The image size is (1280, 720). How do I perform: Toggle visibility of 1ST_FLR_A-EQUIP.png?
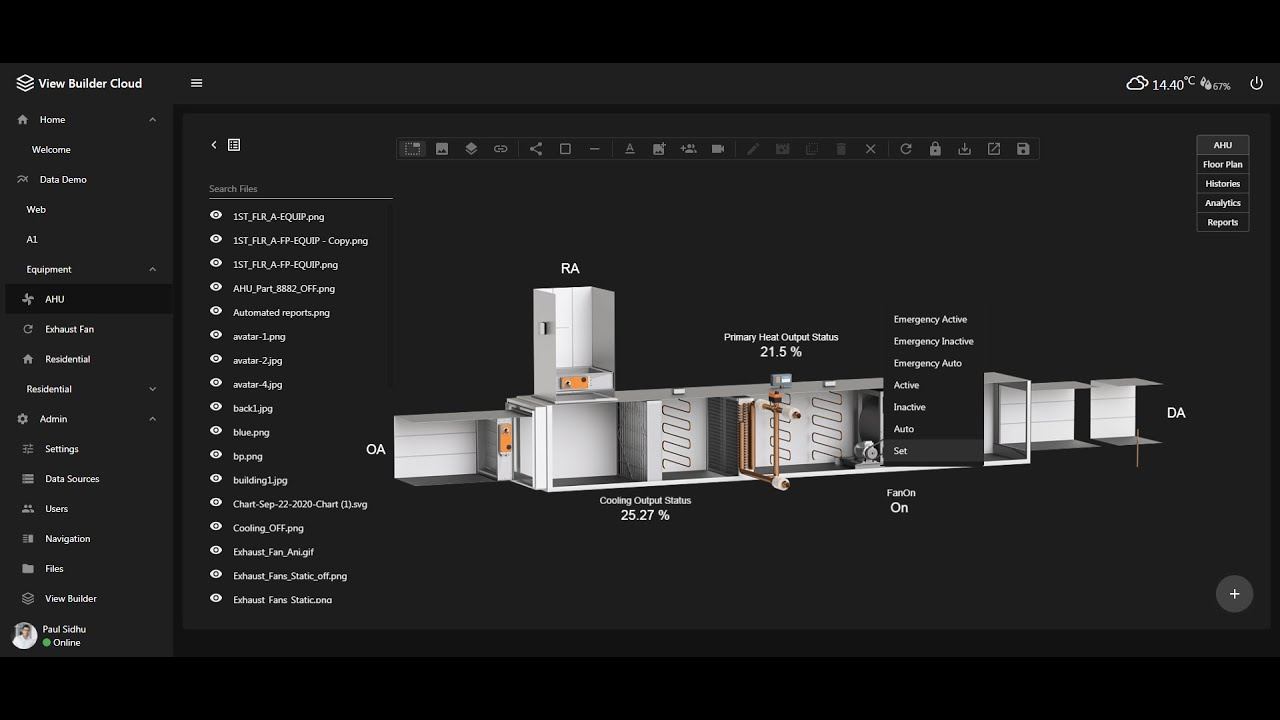(x=216, y=215)
